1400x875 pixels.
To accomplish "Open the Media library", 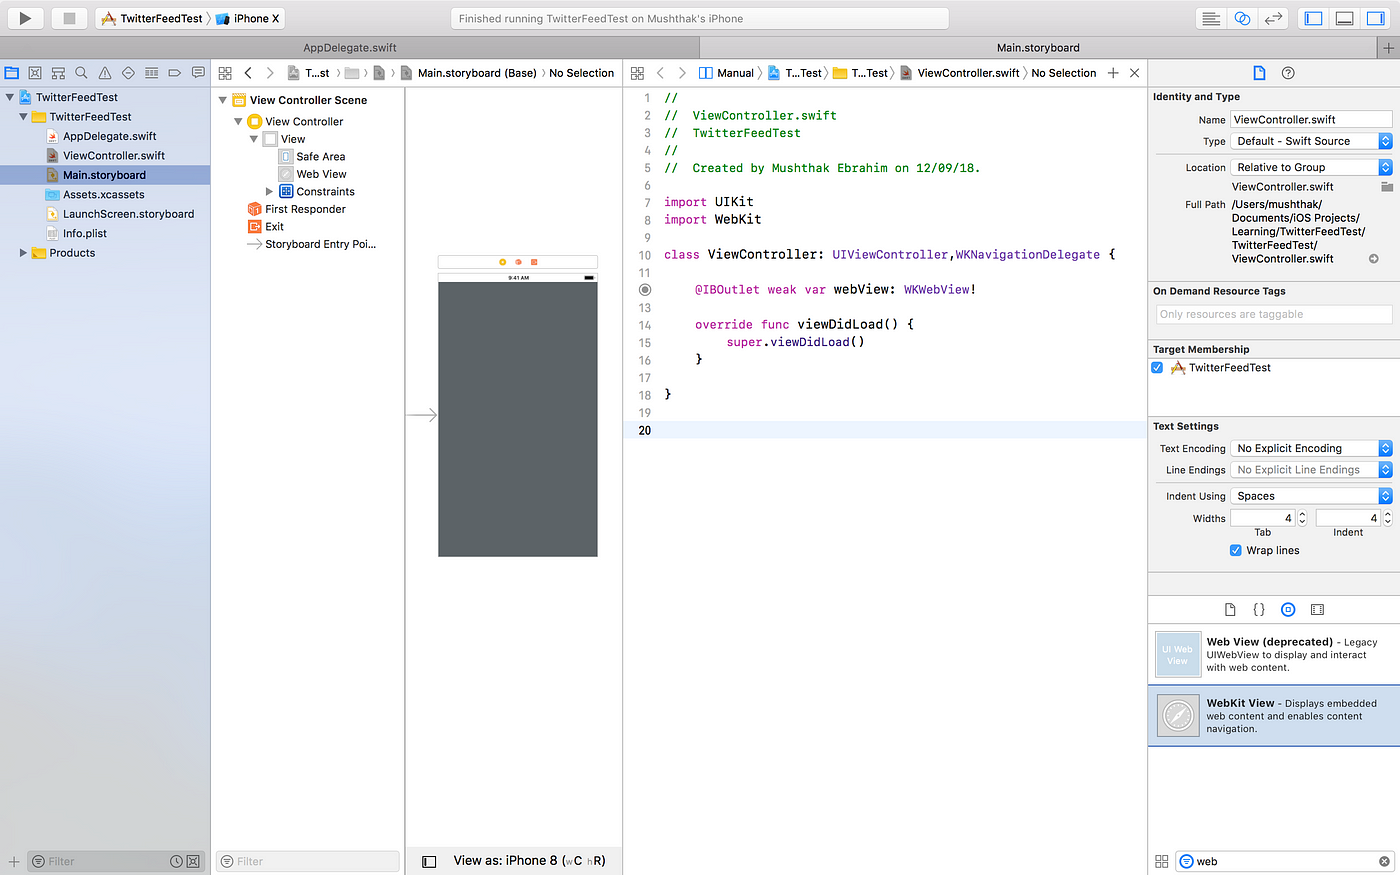I will click(x=1317, y=609).
